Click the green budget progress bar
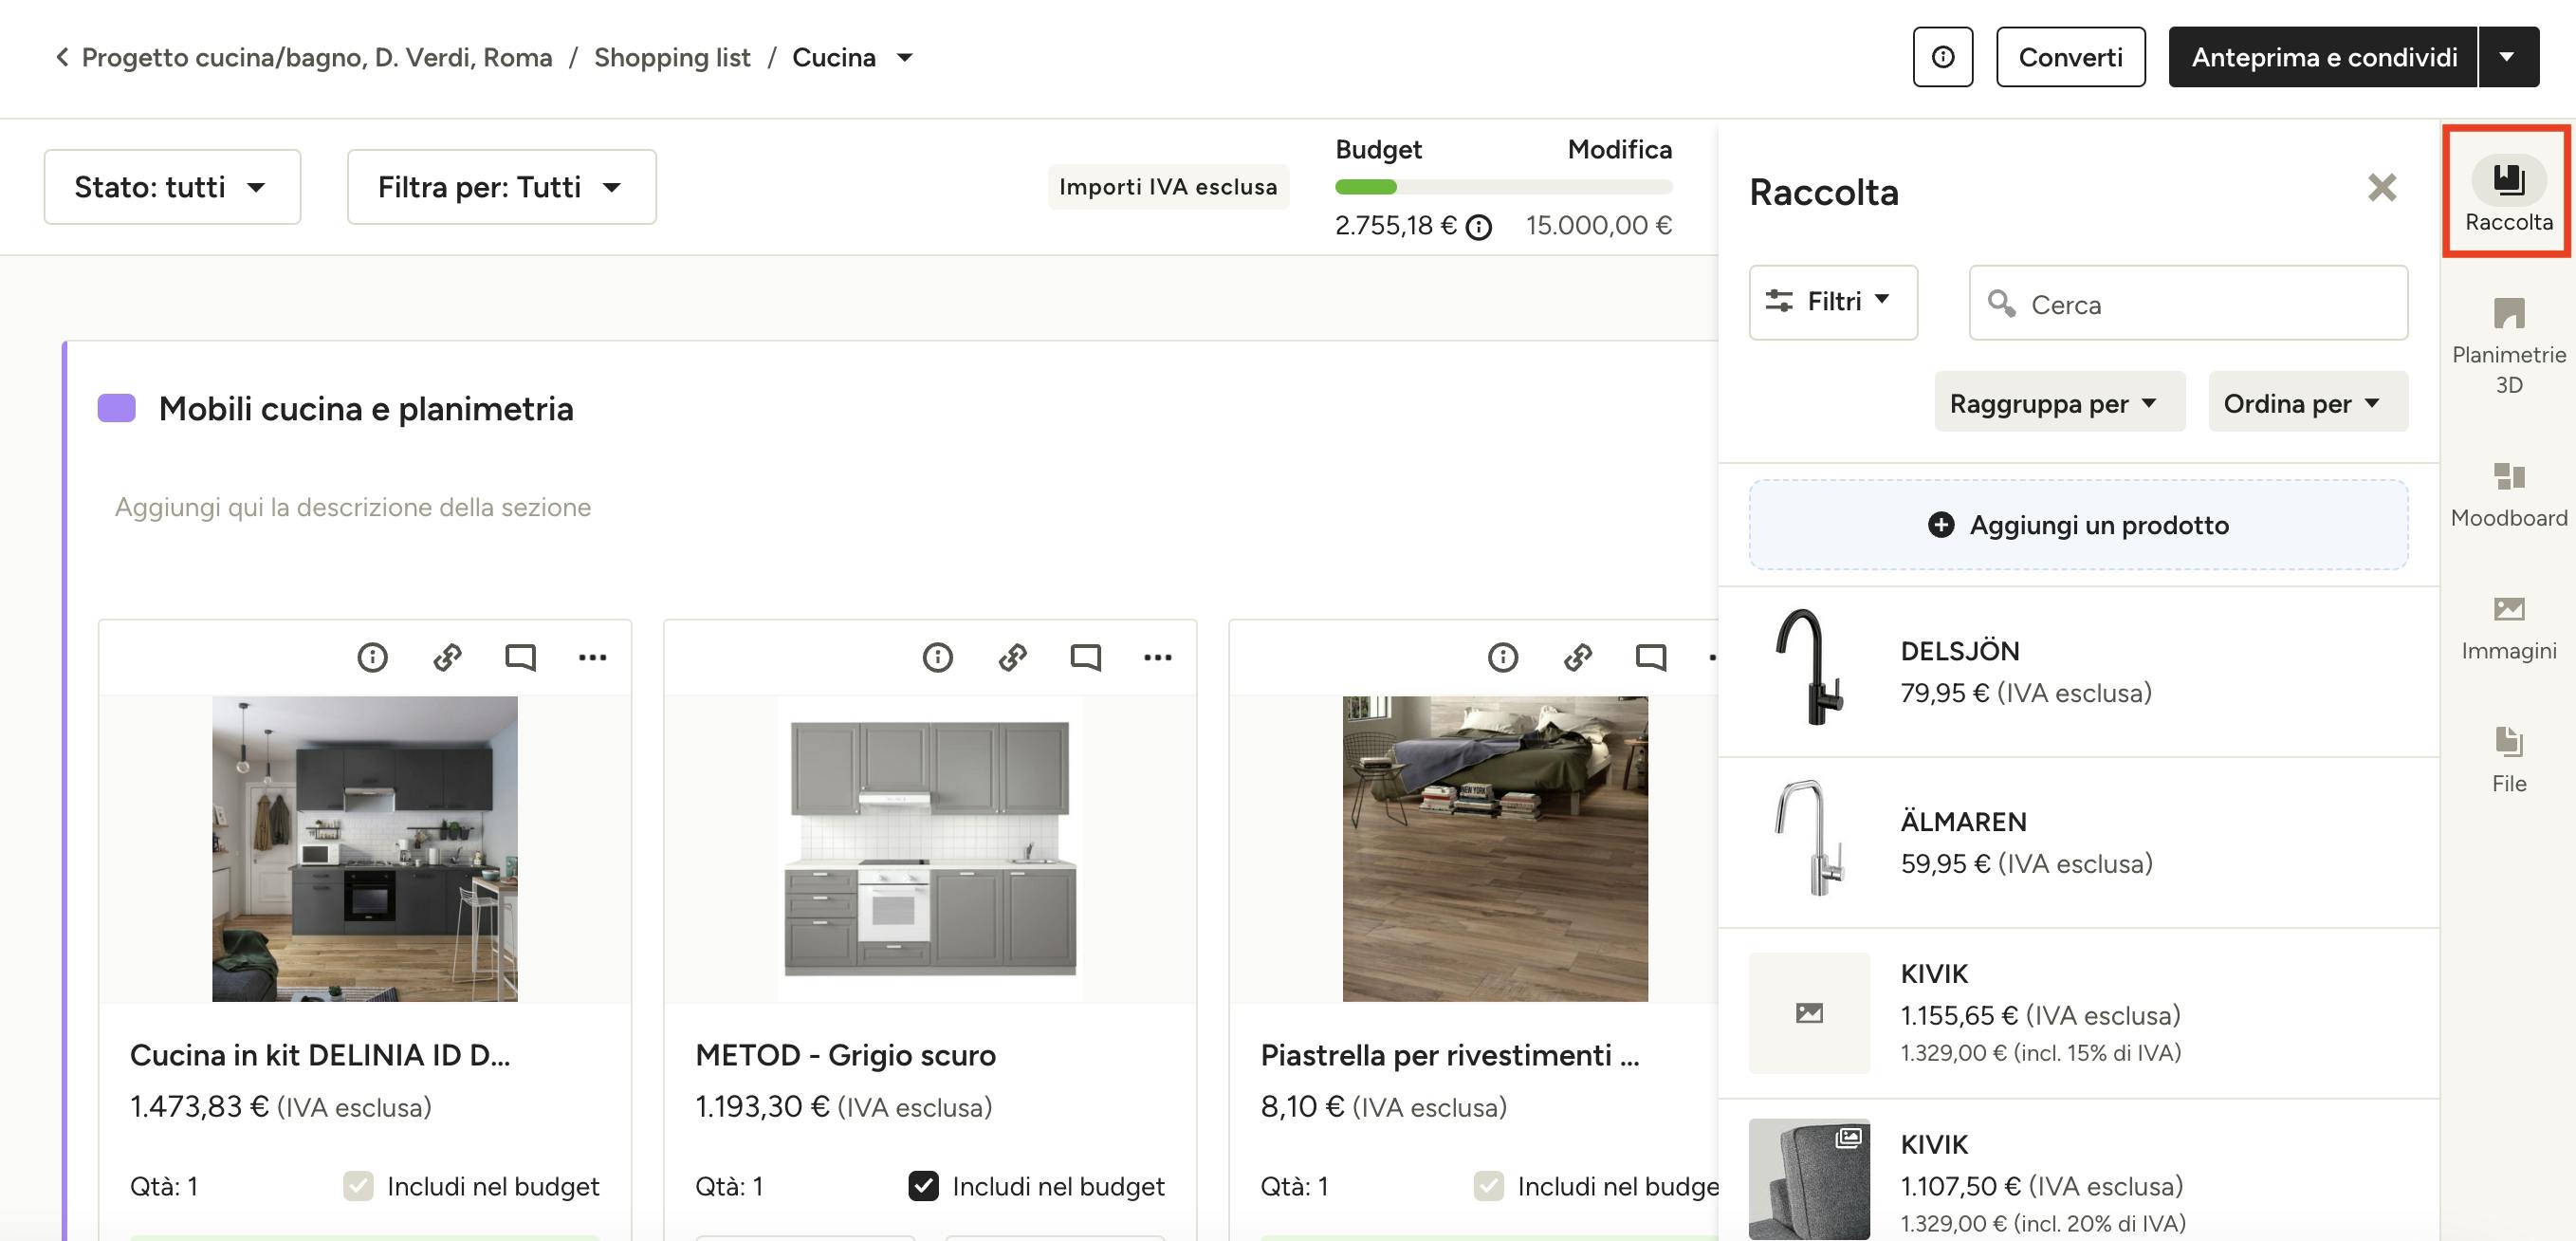 coord(1365,187)
